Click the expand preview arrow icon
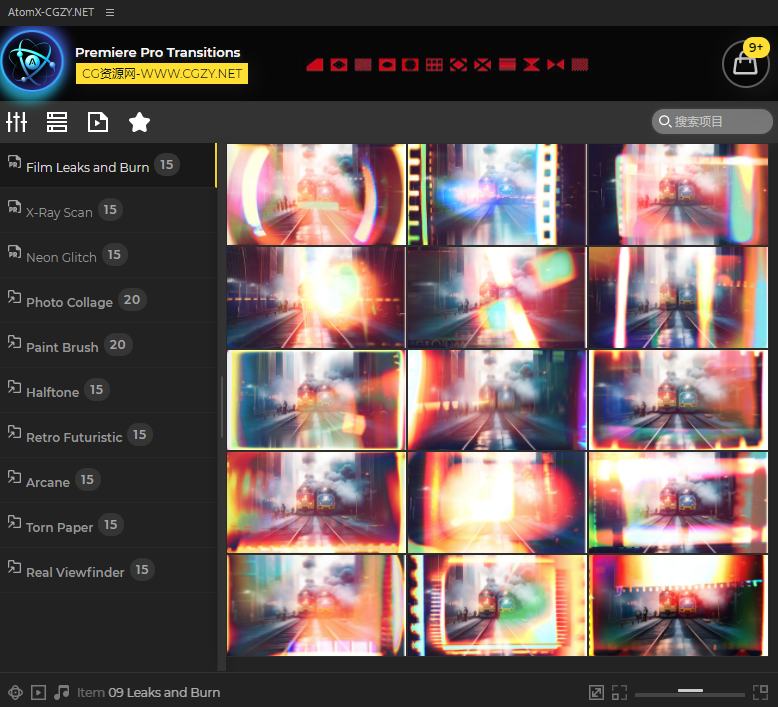Image resolution: width=778 pixels, height=707 pixels. (596, 692)
